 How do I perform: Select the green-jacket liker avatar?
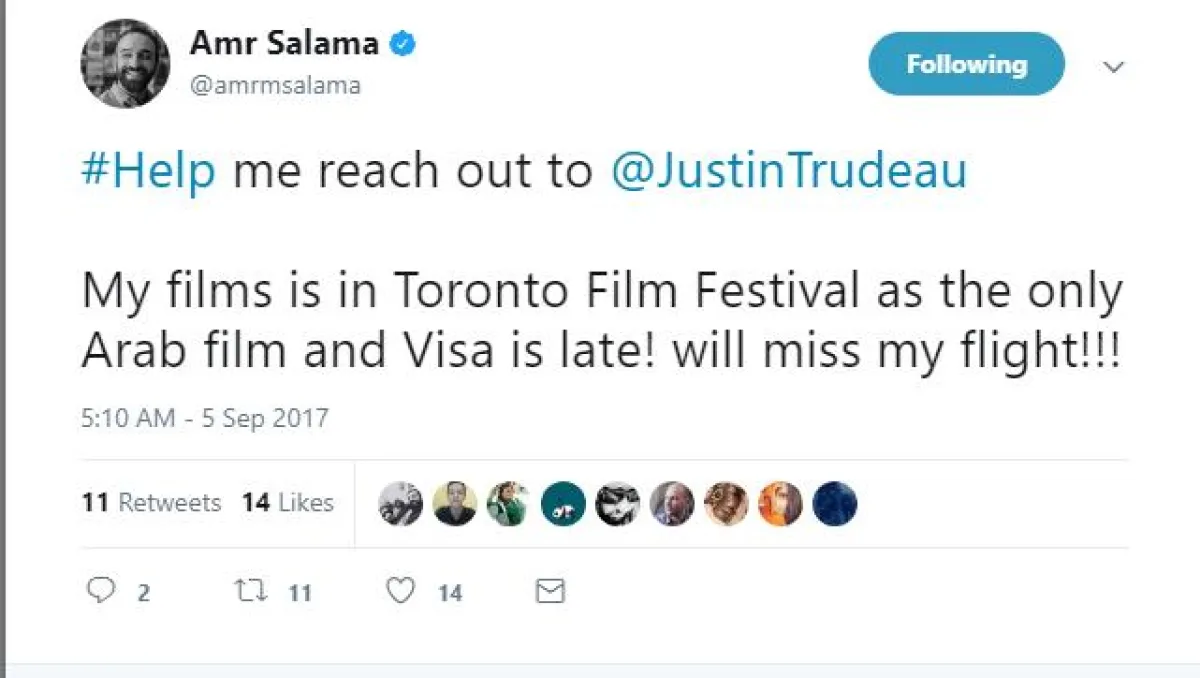(x=509, y=504)
